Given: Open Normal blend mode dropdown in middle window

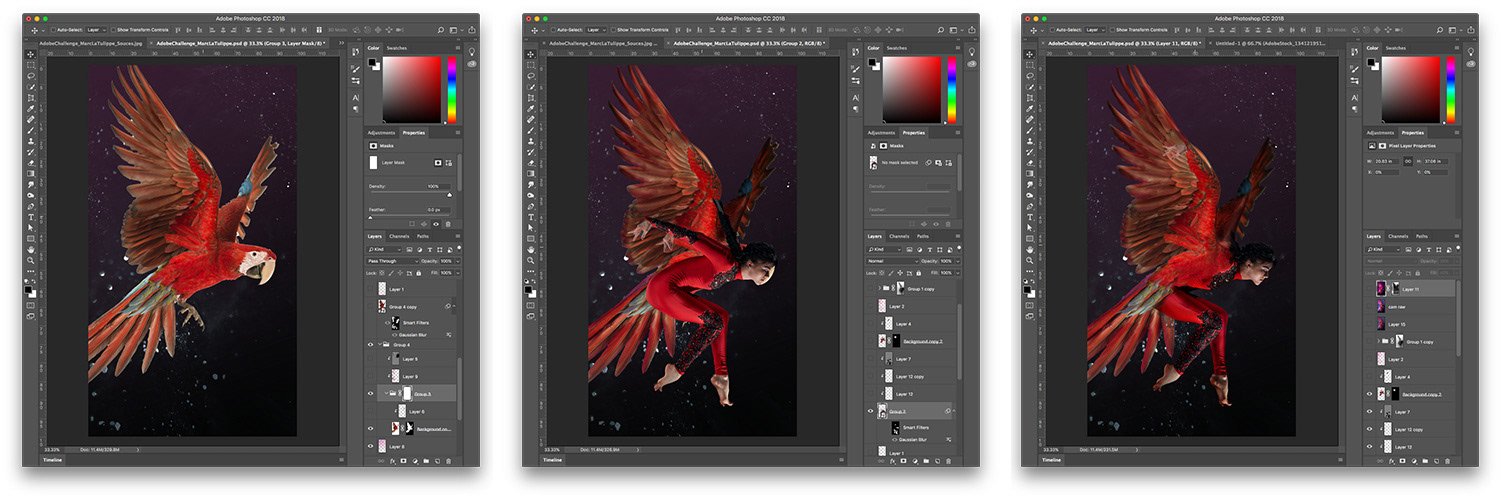Looking at the screenshot, I should (893, 261).
